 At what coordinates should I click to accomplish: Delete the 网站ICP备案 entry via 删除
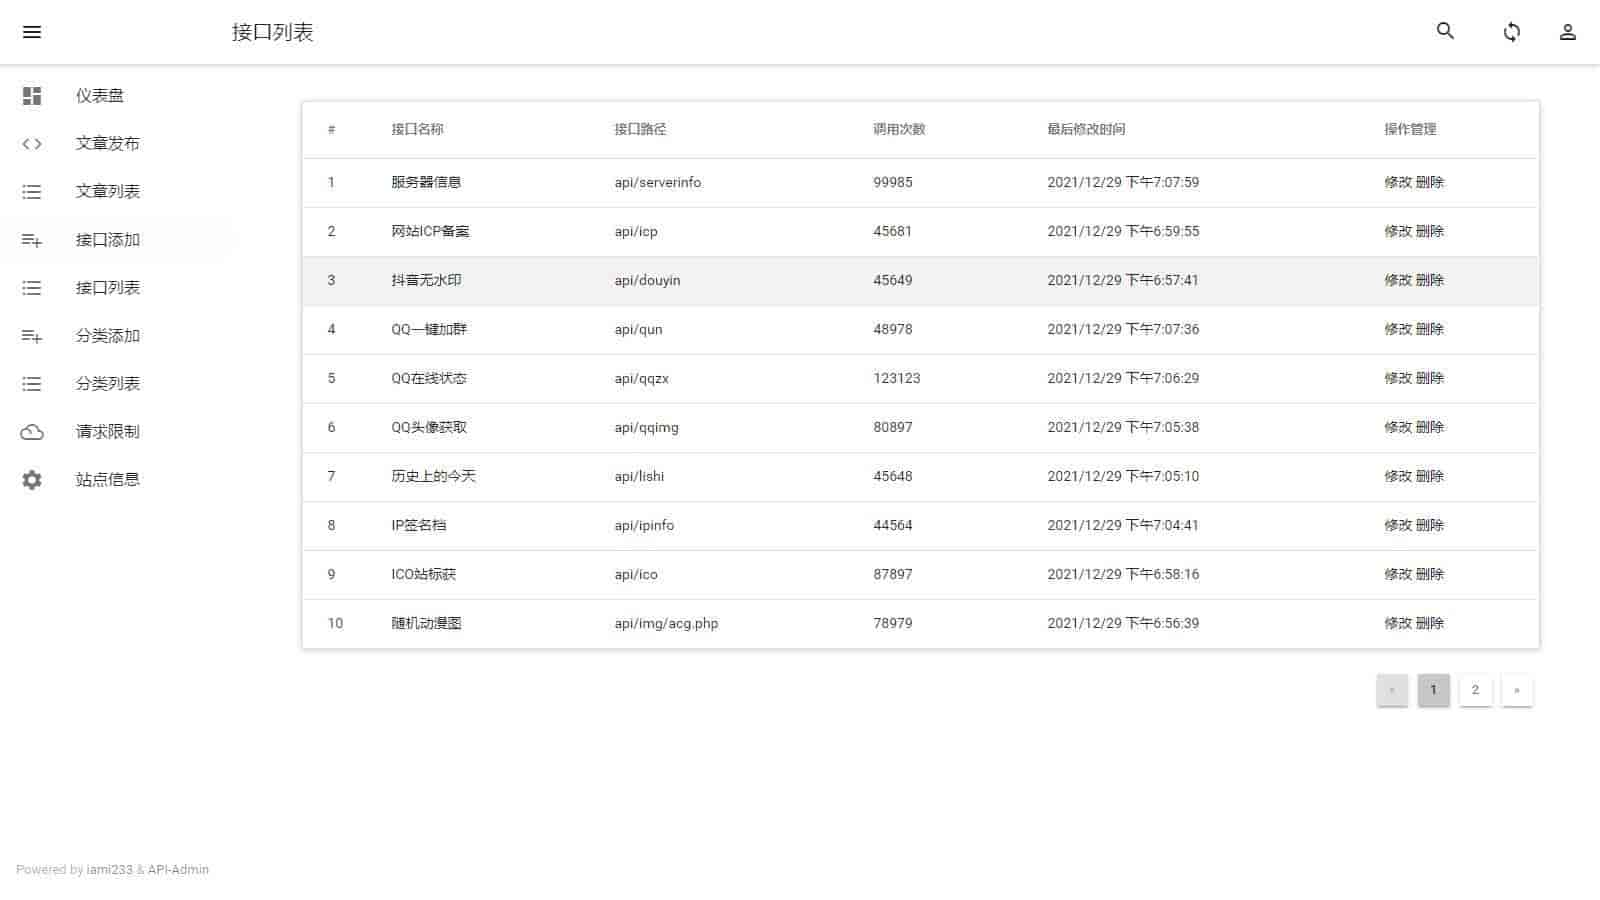click(x=1430, y=231)
